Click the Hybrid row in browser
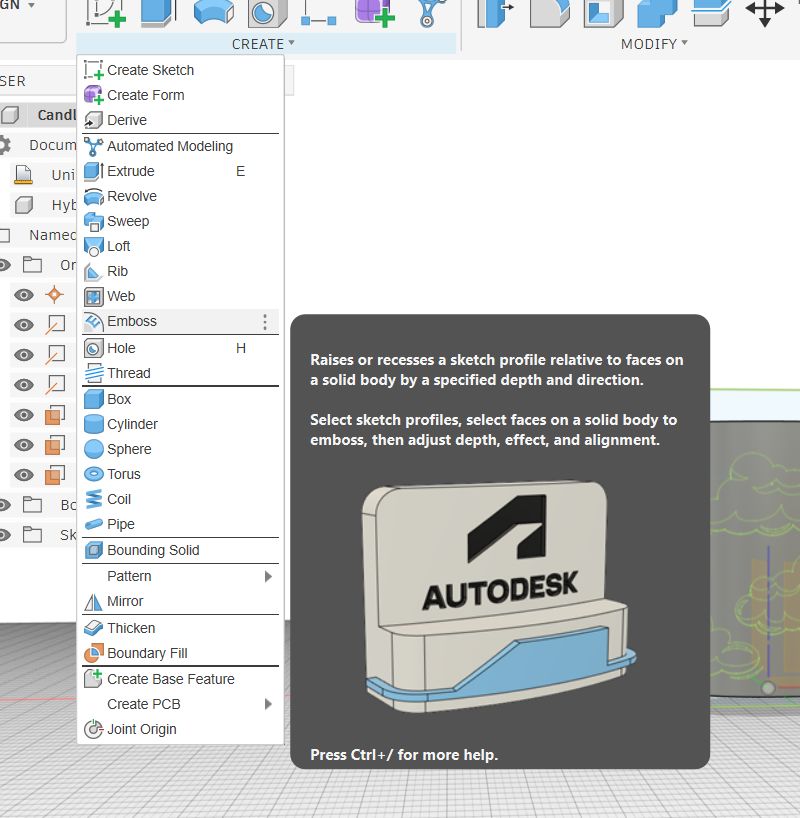Viewport: 800px width, 818px height. point(43,204)
